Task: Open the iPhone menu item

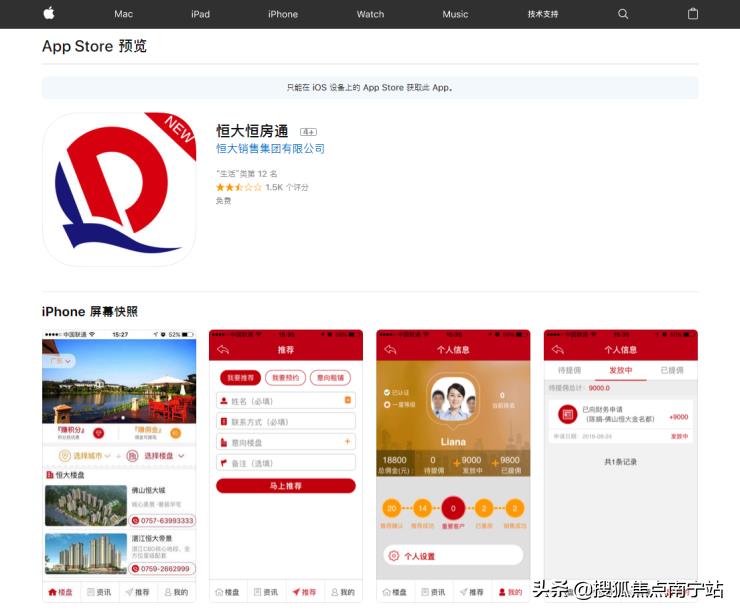Action: point(283,14)
